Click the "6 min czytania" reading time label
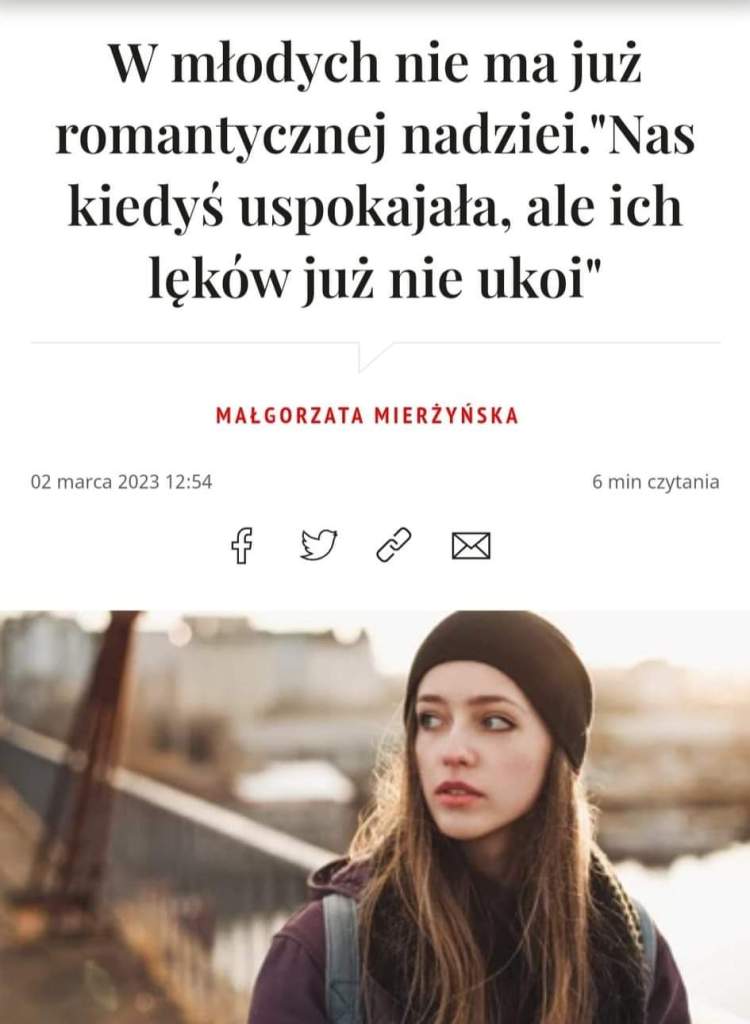Screen dimensions: 750x1024 [656, 482]
